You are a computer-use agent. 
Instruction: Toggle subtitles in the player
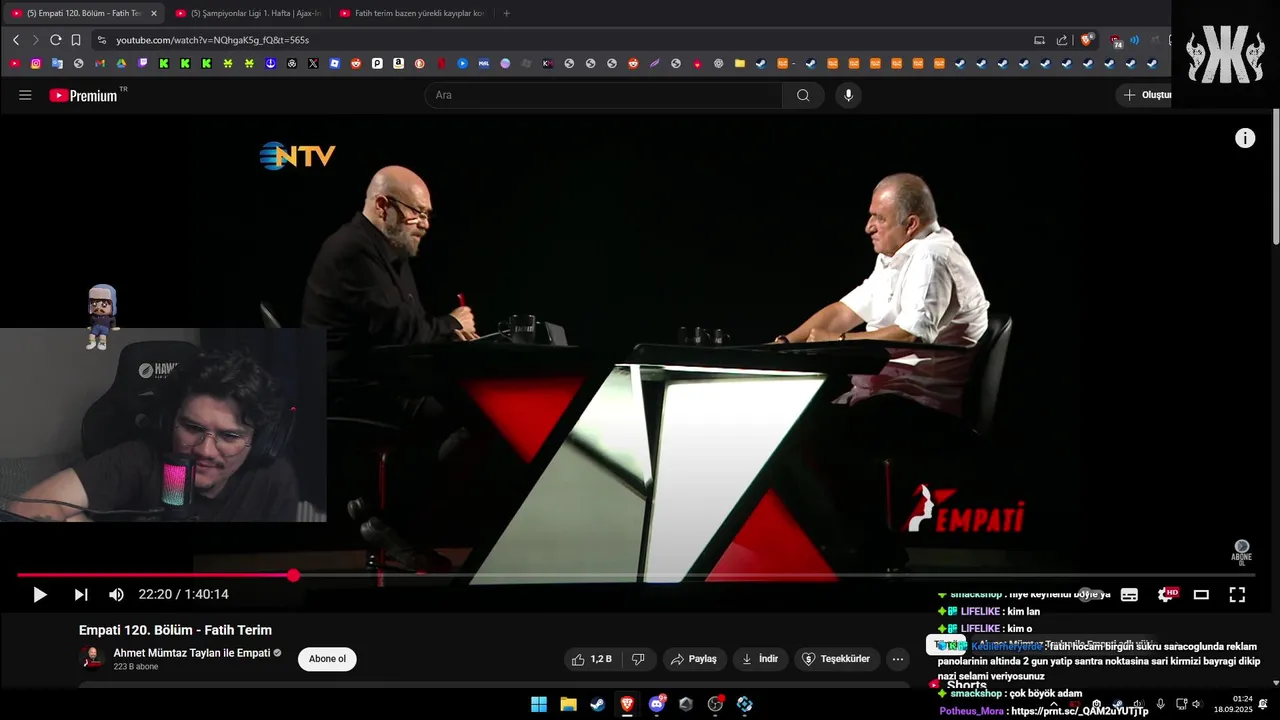tap(1129, 595)
